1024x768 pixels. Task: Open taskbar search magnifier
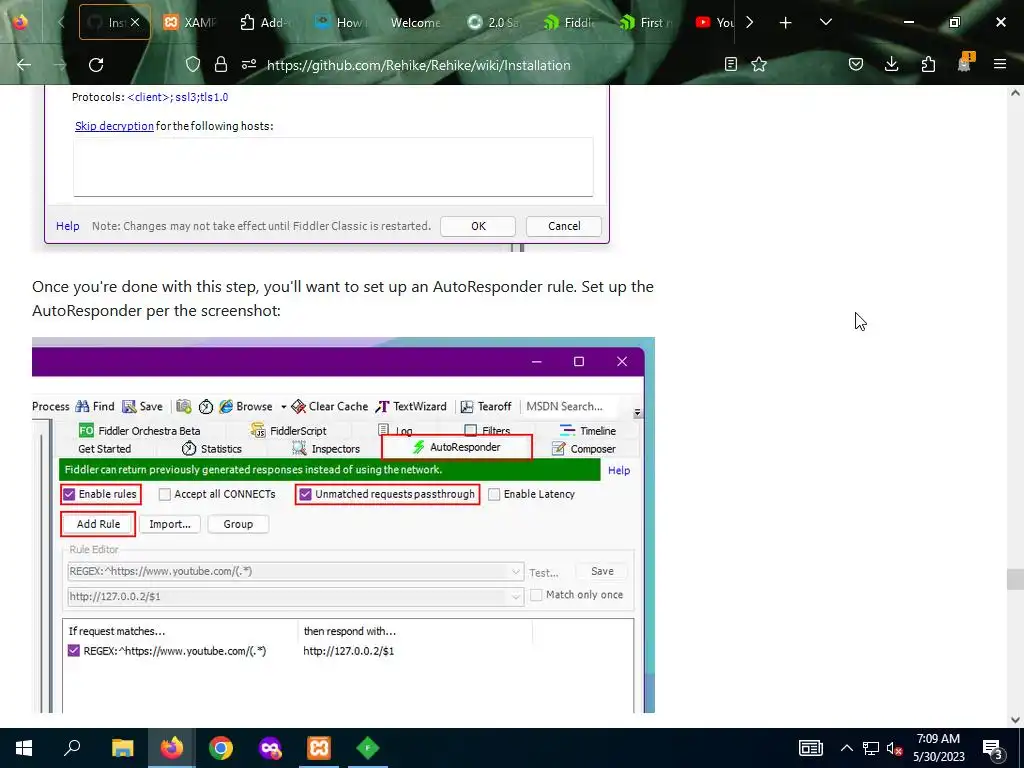click(72, 747)
